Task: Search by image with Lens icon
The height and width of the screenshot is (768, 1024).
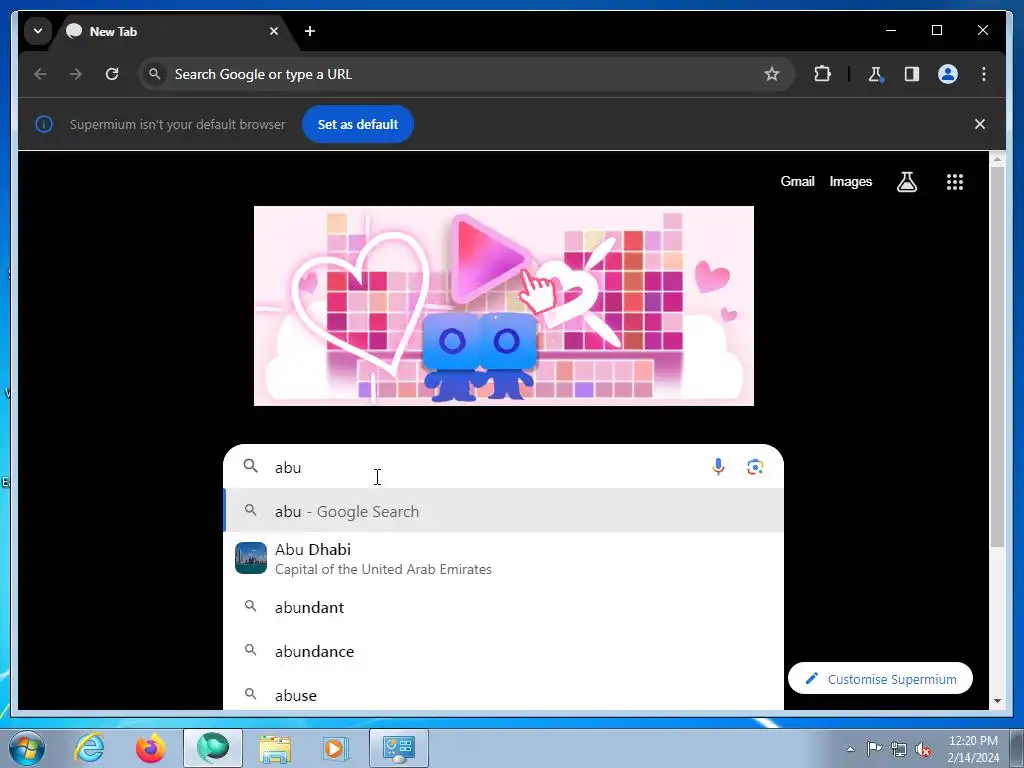Action: coord(755,466)
